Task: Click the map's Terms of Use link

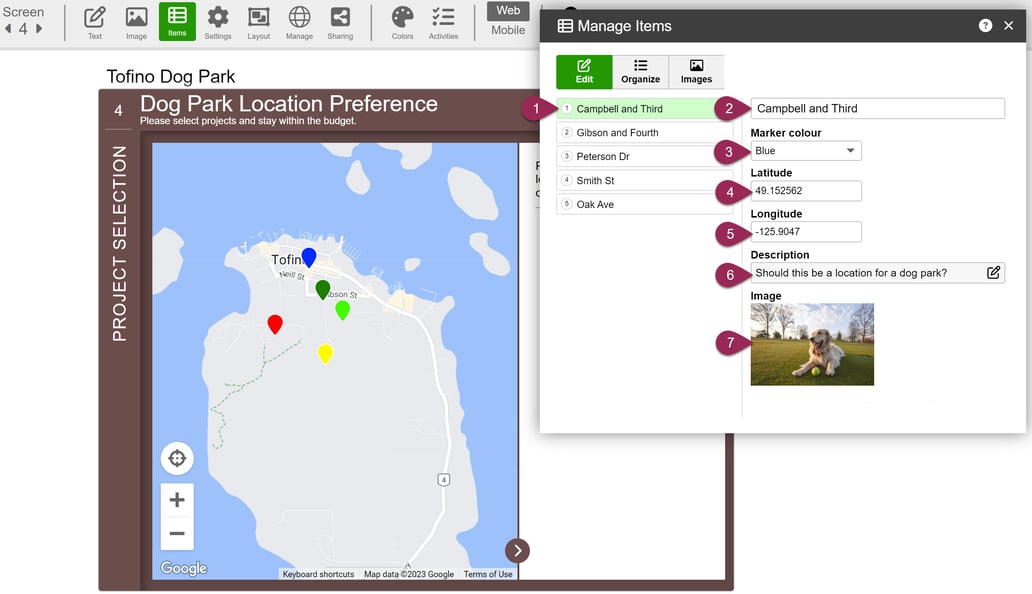Action: click(x=488, y=574)
